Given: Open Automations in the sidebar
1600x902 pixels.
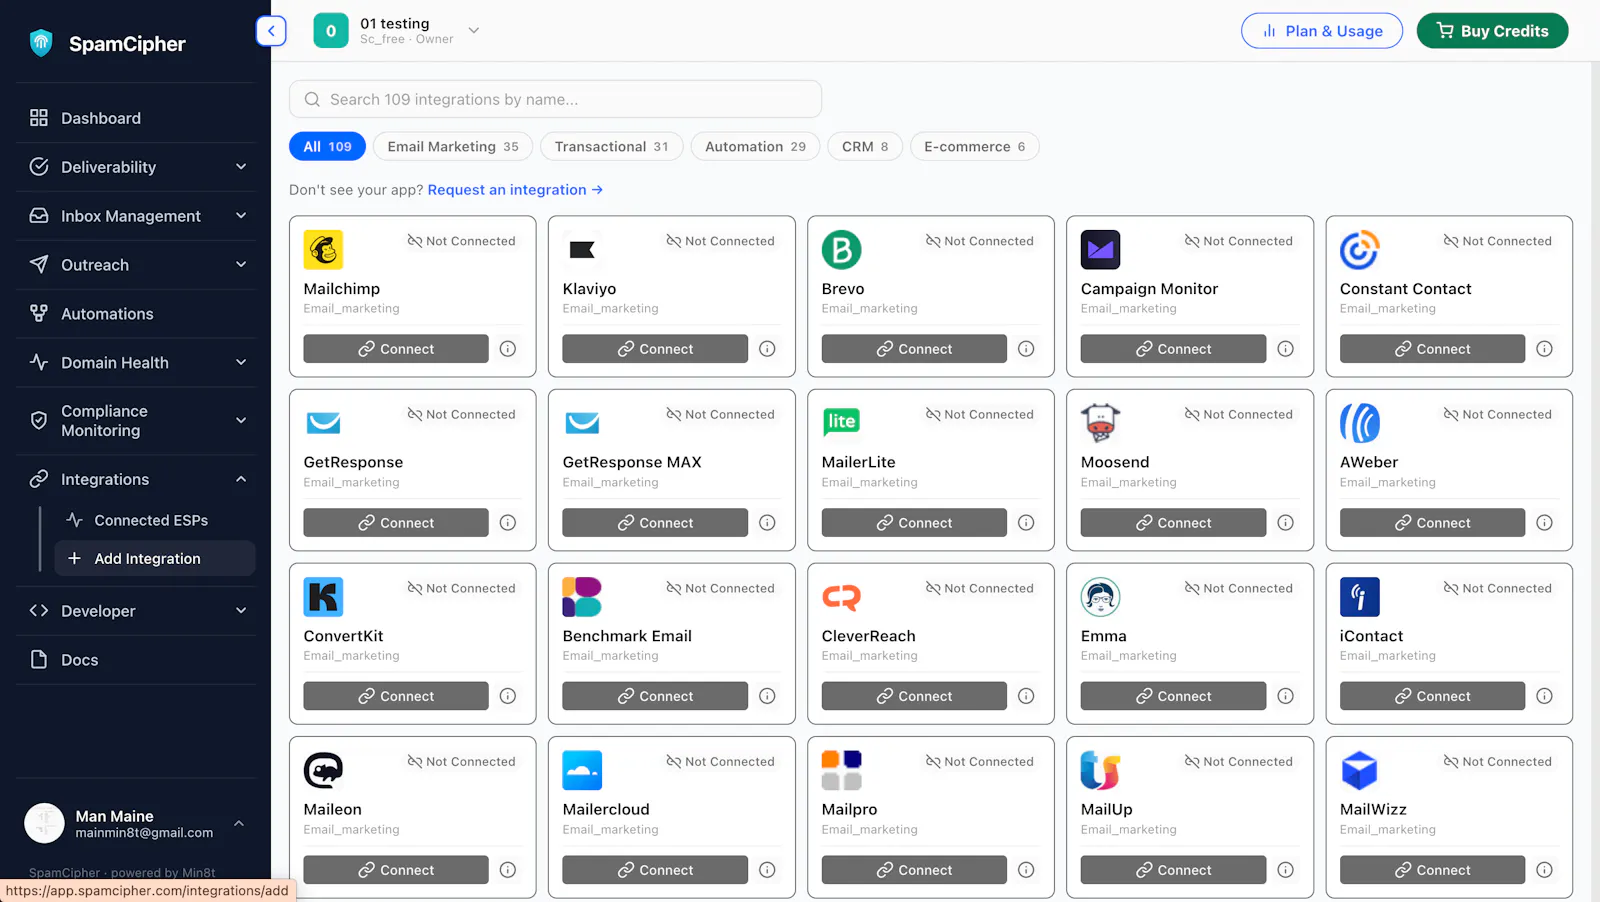Looking at the screenshot, I should pos(136,314).
